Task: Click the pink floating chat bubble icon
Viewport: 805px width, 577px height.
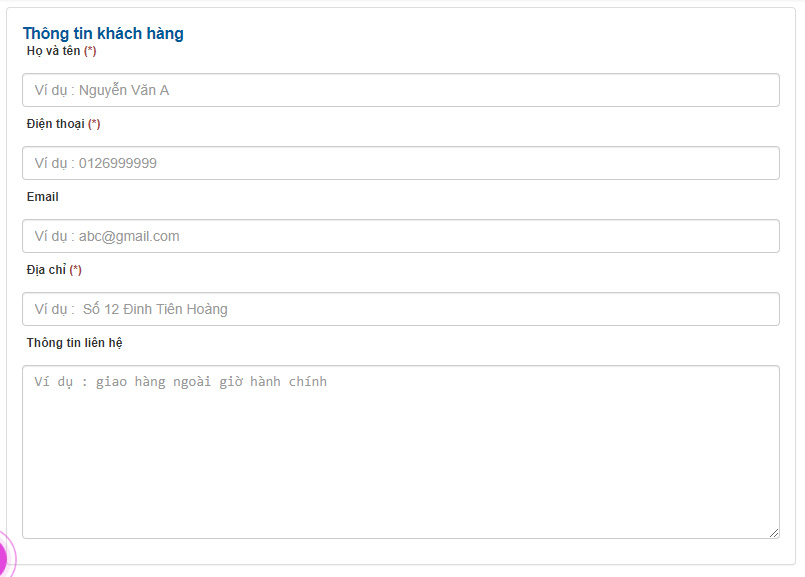Action: click(x=5, y=557)
